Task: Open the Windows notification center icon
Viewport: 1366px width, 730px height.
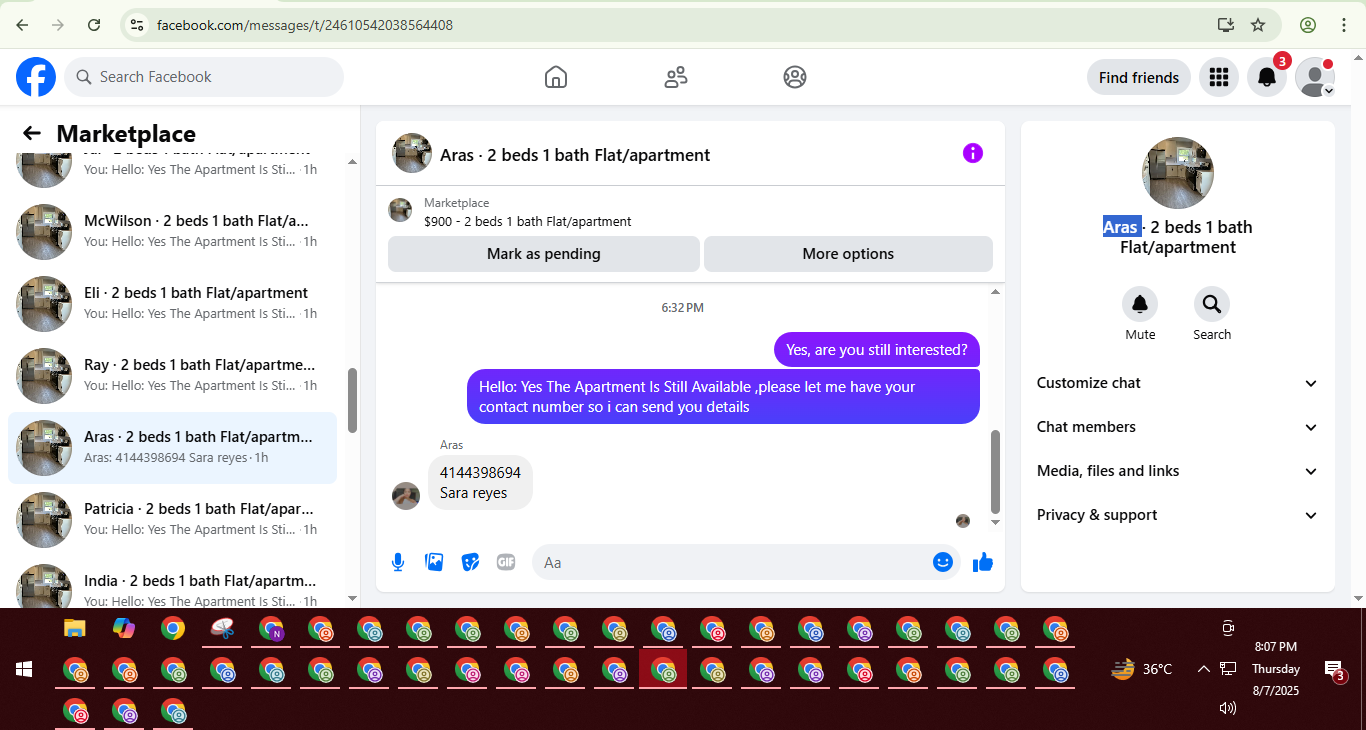Action: point(1333,669)
